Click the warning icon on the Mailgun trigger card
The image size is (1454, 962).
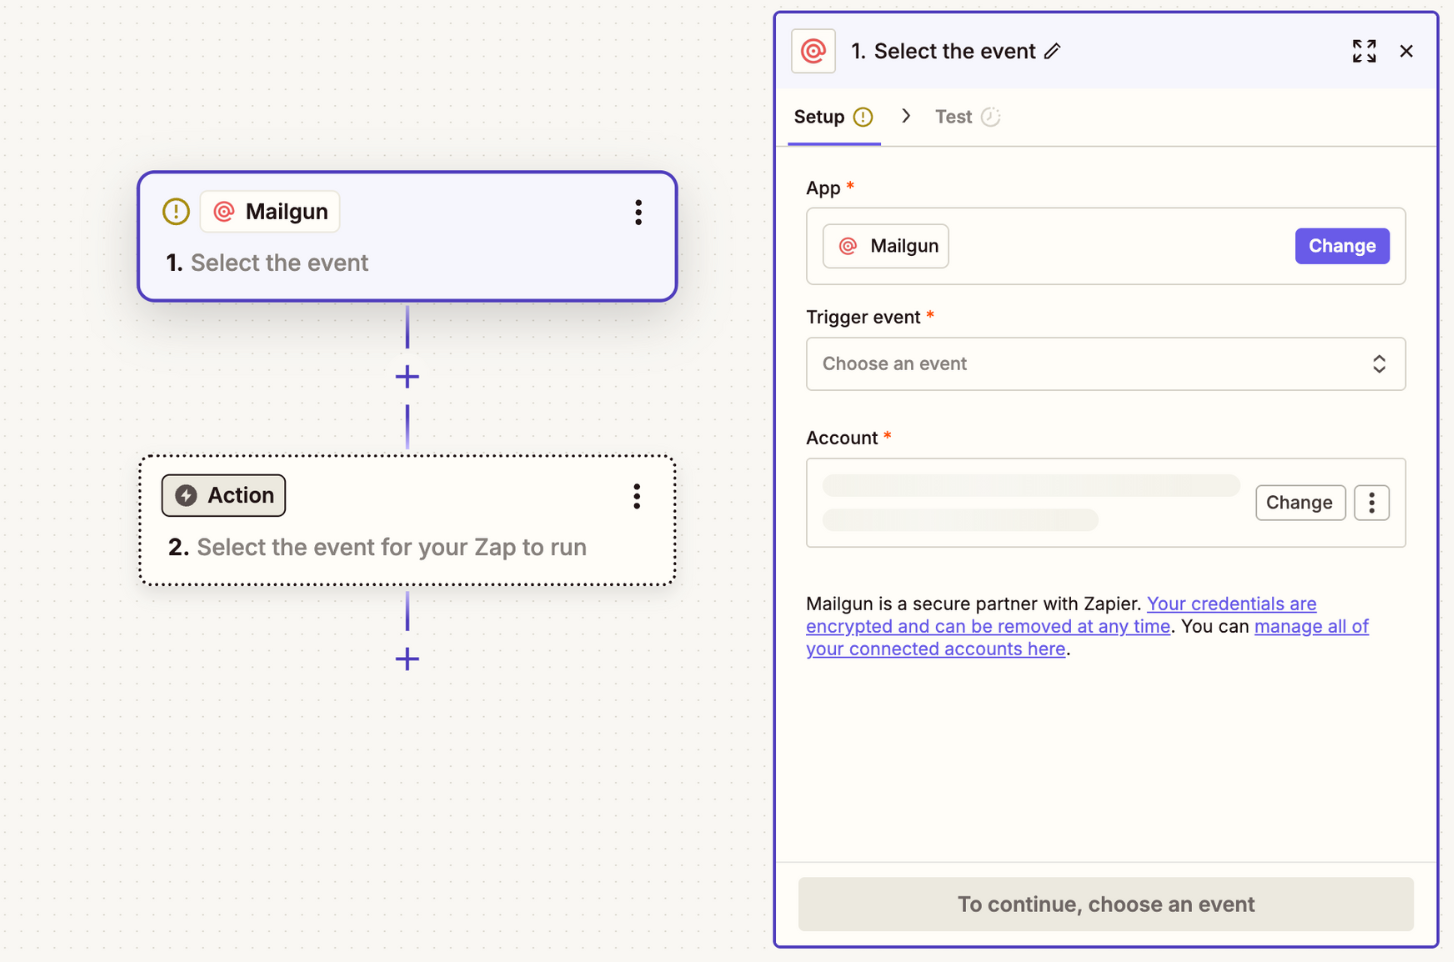click(175, 211)
